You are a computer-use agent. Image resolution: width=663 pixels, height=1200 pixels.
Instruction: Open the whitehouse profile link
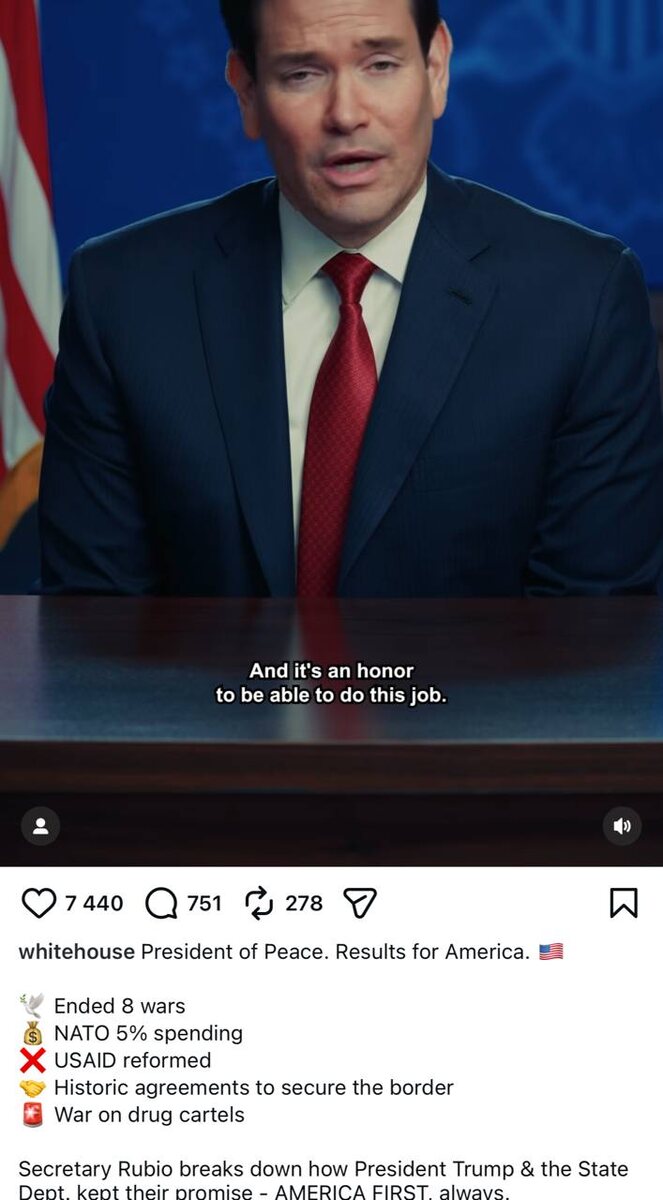[x=76, y=952]
